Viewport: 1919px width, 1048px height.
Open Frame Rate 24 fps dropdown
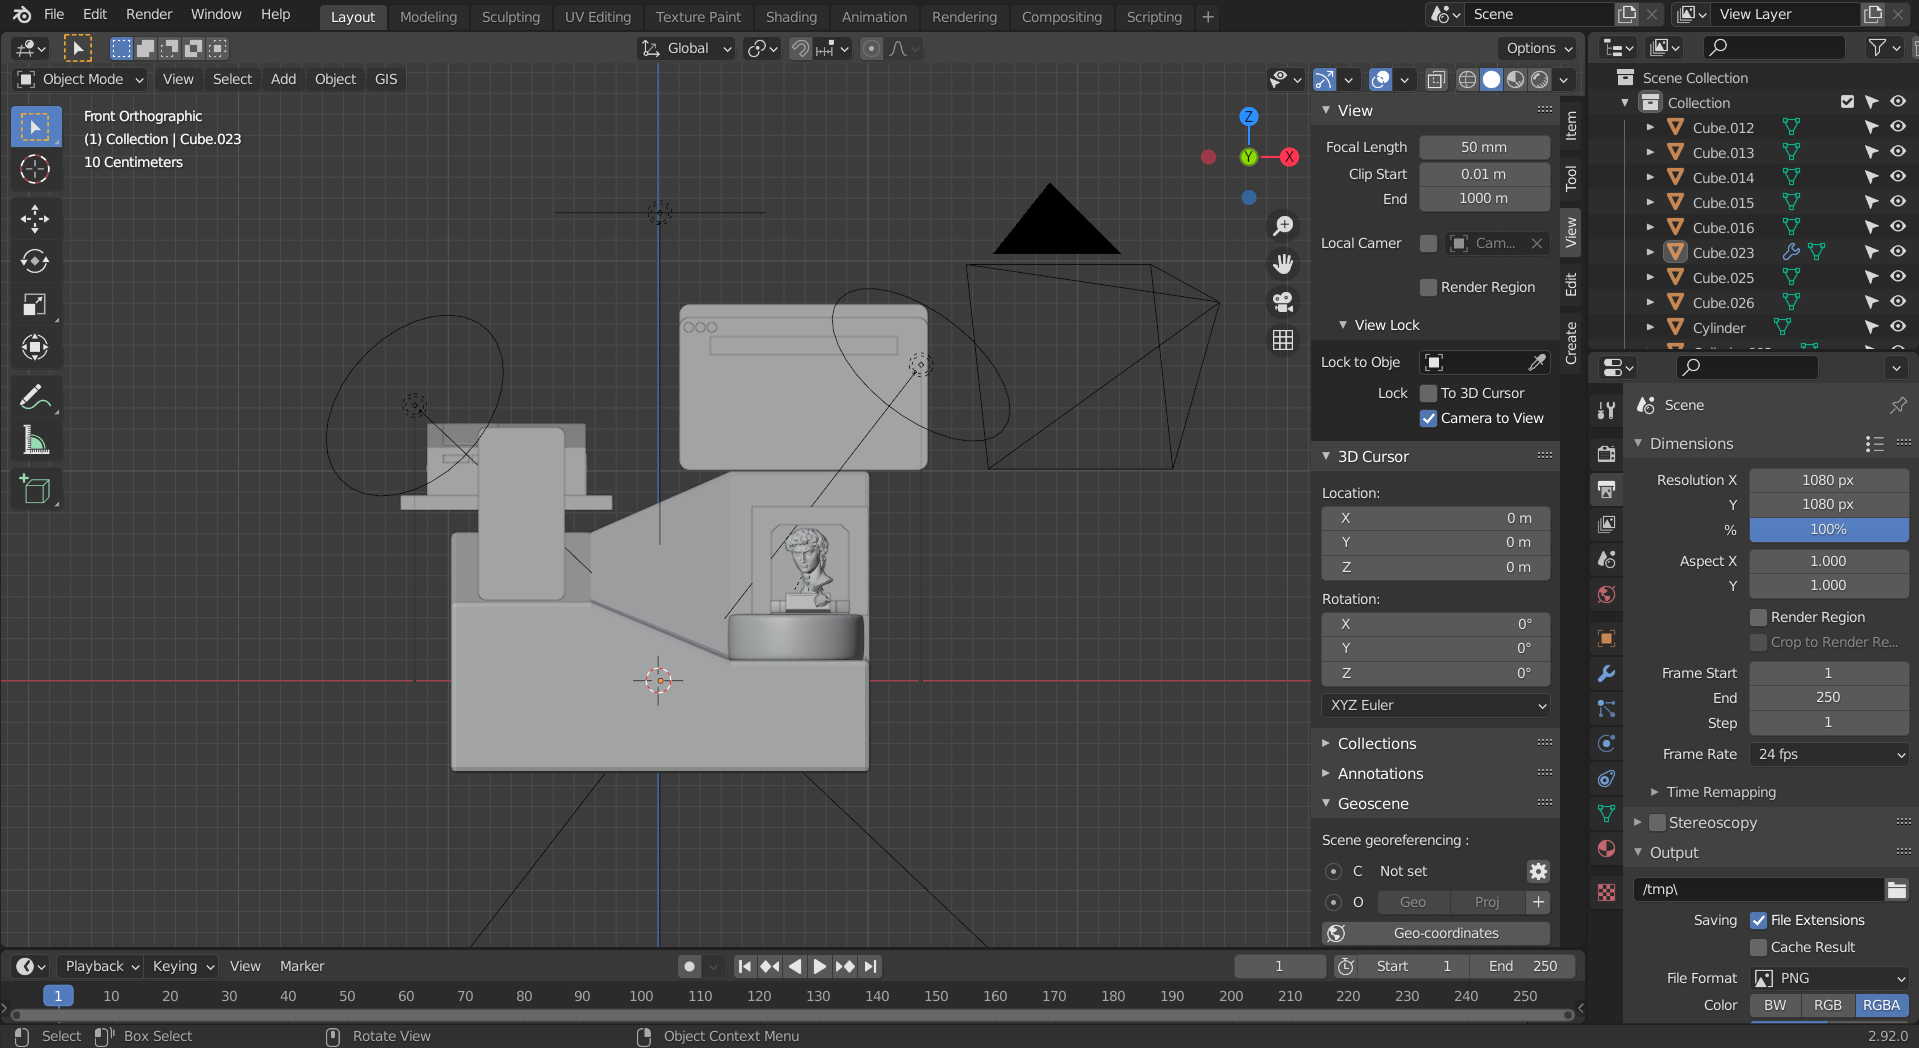[x=1829, y=754]
